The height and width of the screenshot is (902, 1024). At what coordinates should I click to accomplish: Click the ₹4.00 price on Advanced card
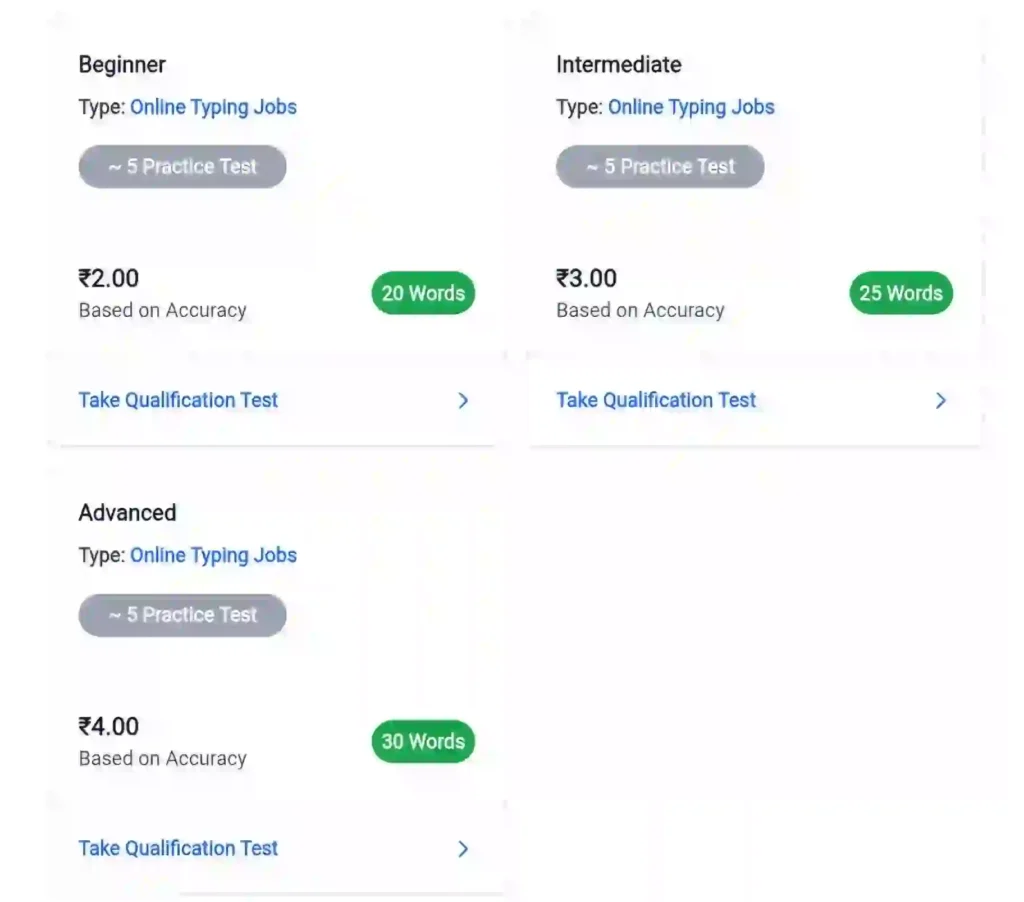click(x=109, y=726)
